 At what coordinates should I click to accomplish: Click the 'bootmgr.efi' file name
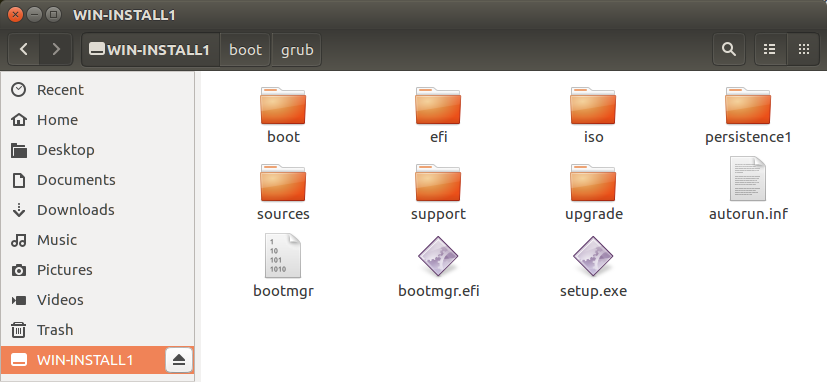tap(438, 291)
